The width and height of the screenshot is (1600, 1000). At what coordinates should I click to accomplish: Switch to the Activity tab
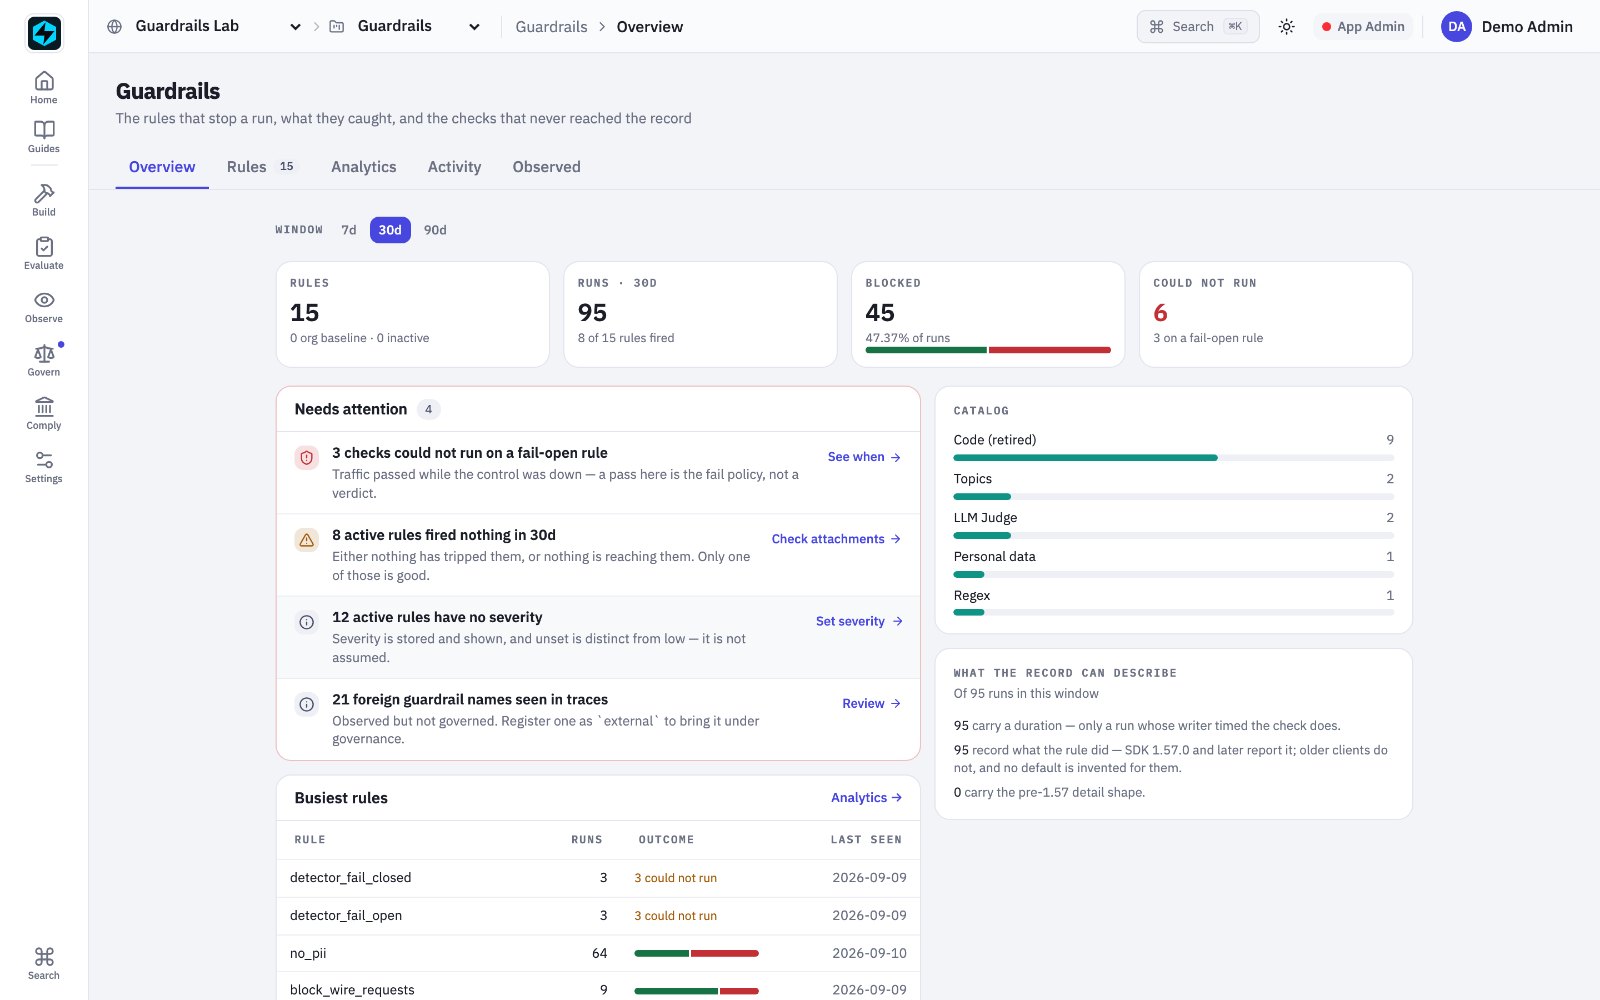tap(455, 167)
